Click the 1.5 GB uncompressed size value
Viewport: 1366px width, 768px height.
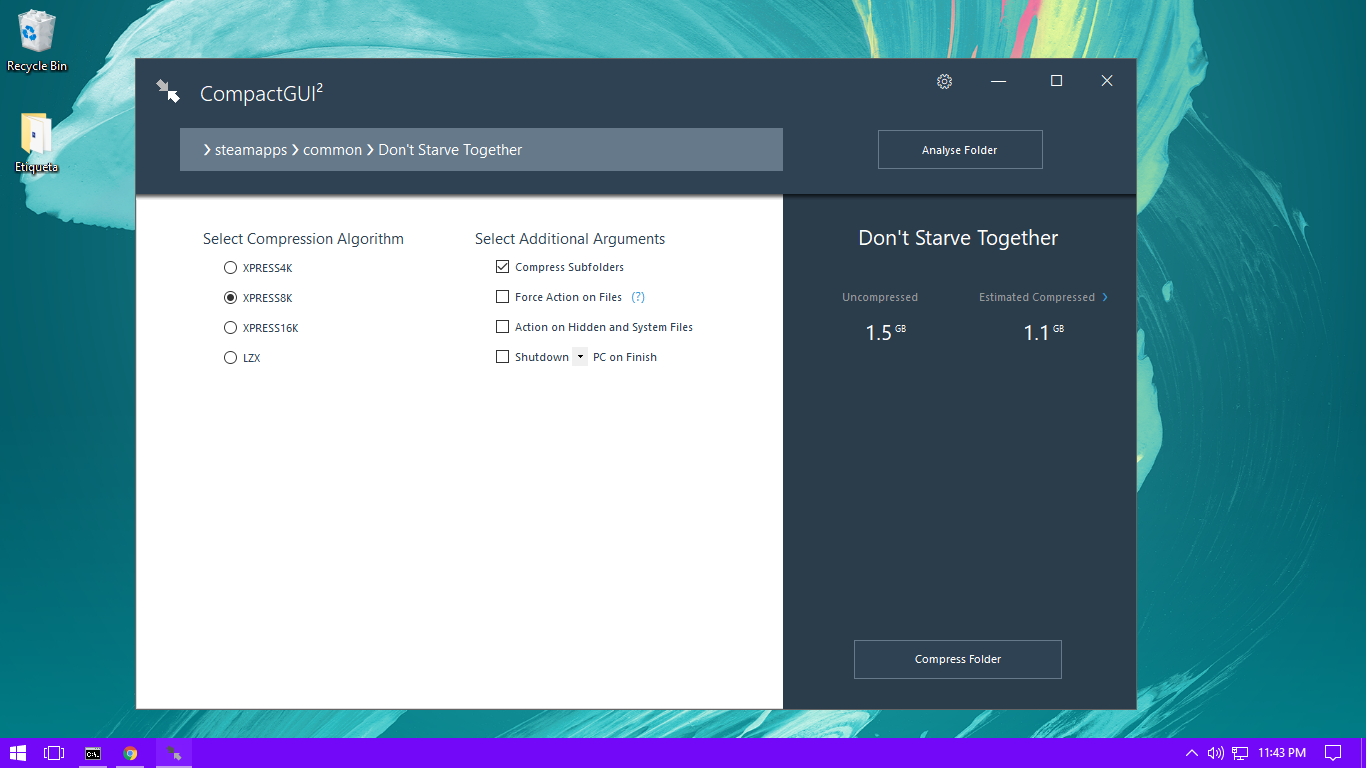886,332
